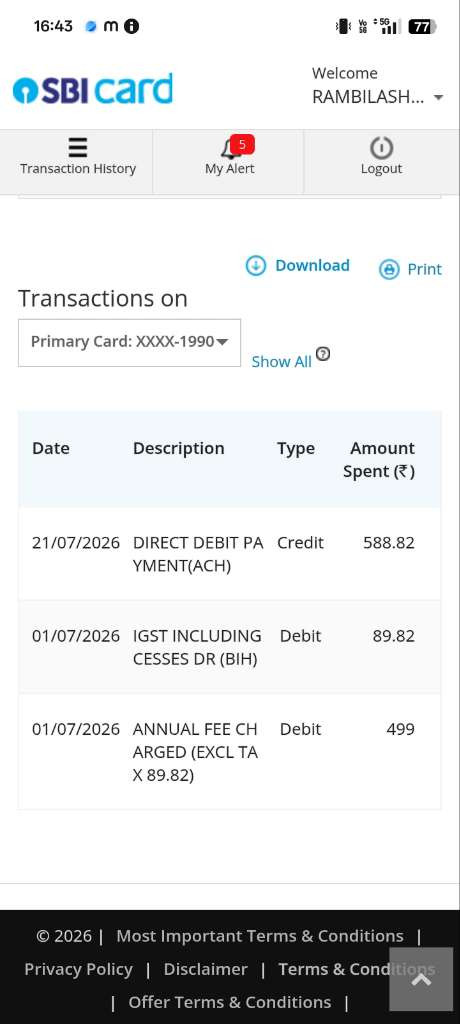Expand the Welcome RAMBILASH account dropdown arrow
This screenshot has height=1024, width=460.
click(438, 98)
